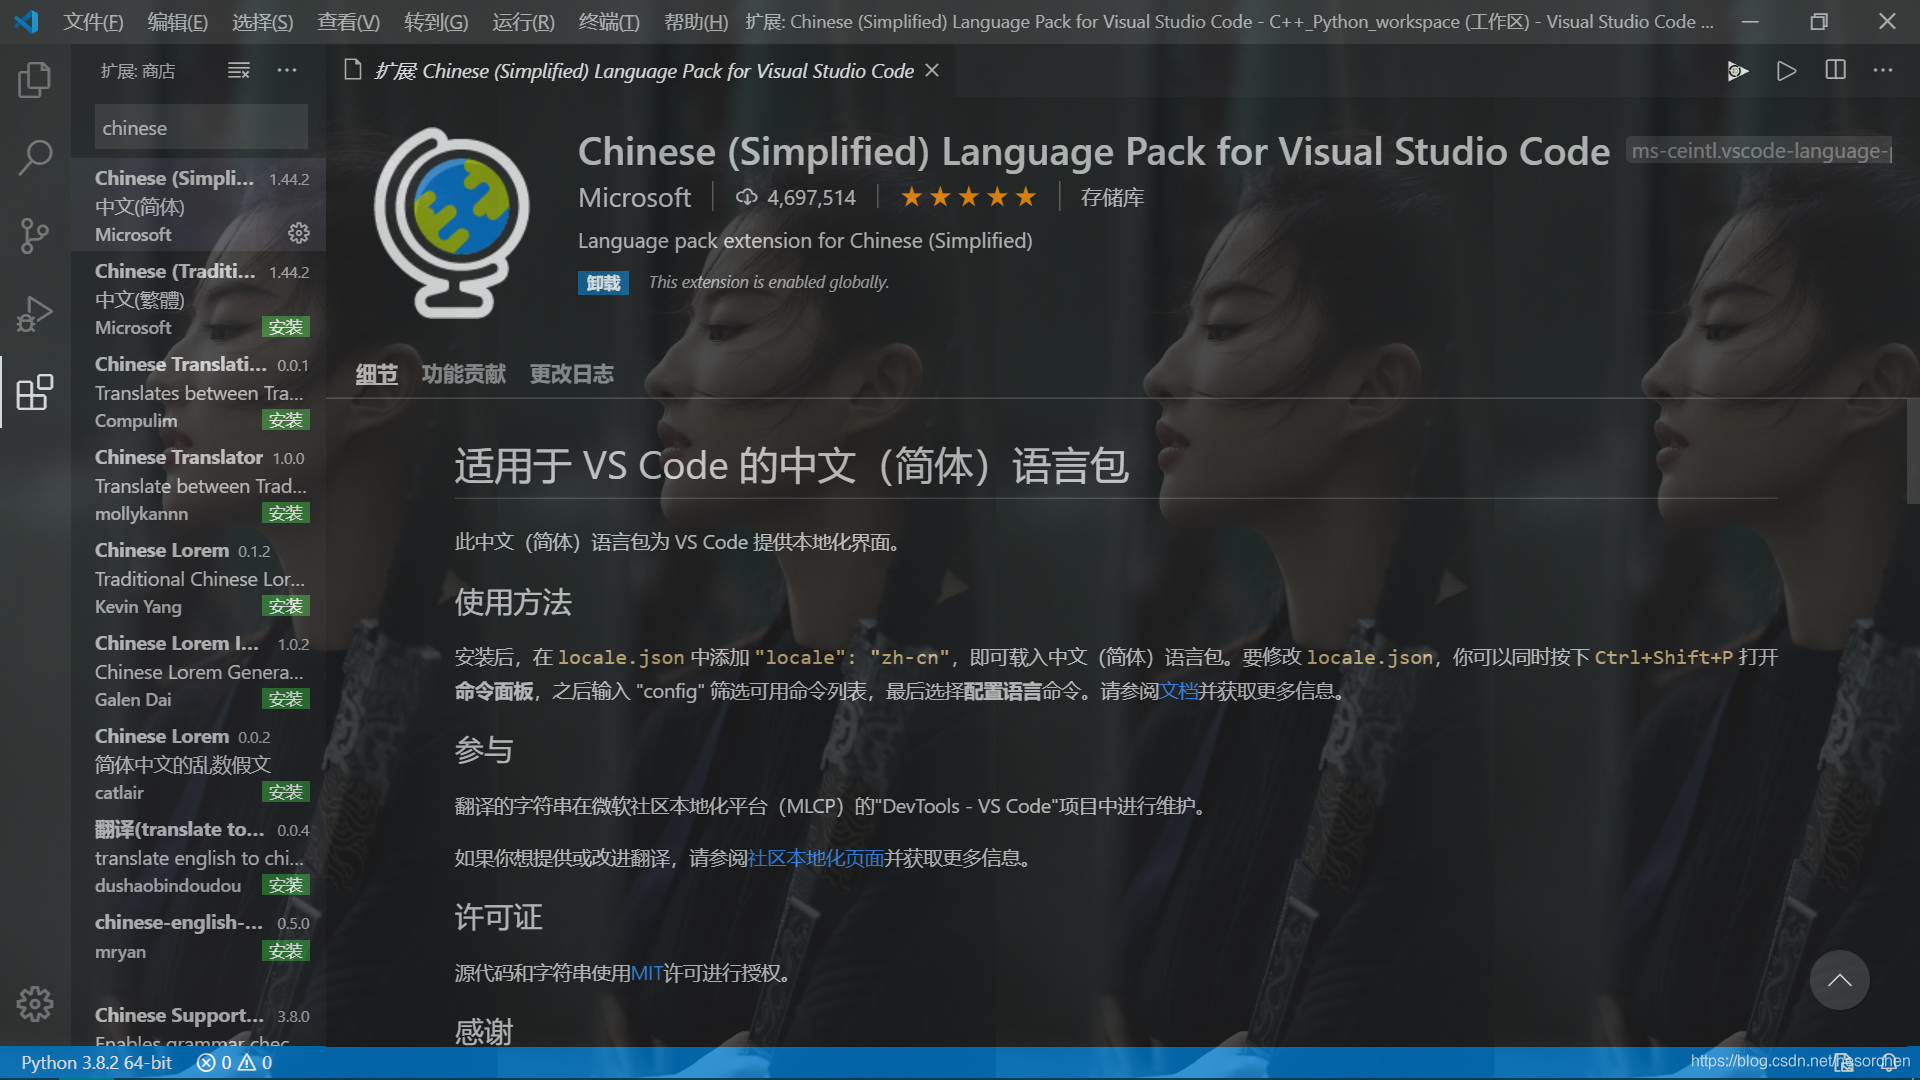Open the 文件(F) menu

pos(93,21)
